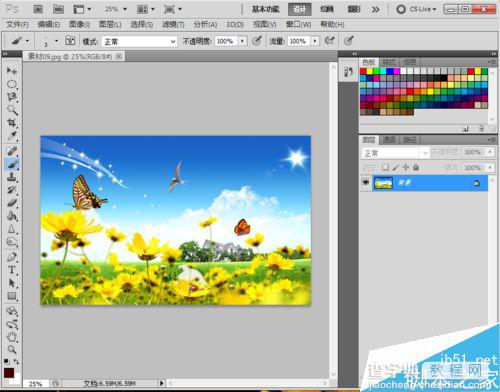Viewport: 500px width, 392px height.
Task: Open the collapsed History panel icon
Action: 348,72
